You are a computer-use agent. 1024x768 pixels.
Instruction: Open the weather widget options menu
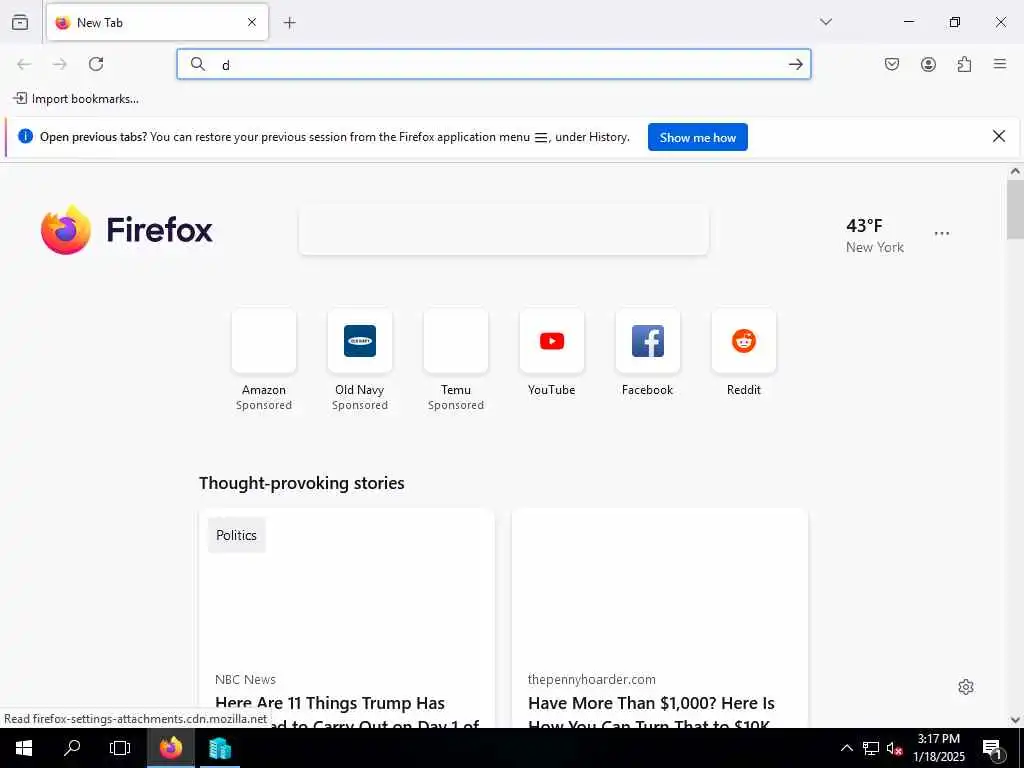click(x=942, y=234)
